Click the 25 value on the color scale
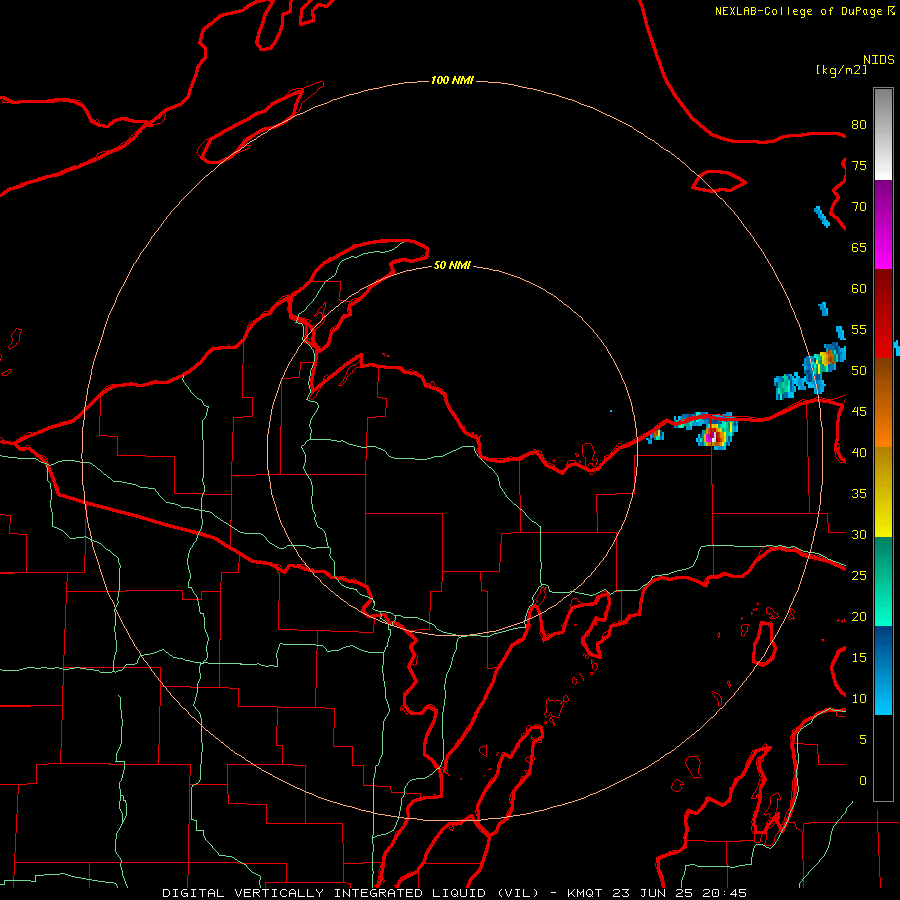Image resolution: width=900 pixels, height=900 pixels. (x=859, y=575)
